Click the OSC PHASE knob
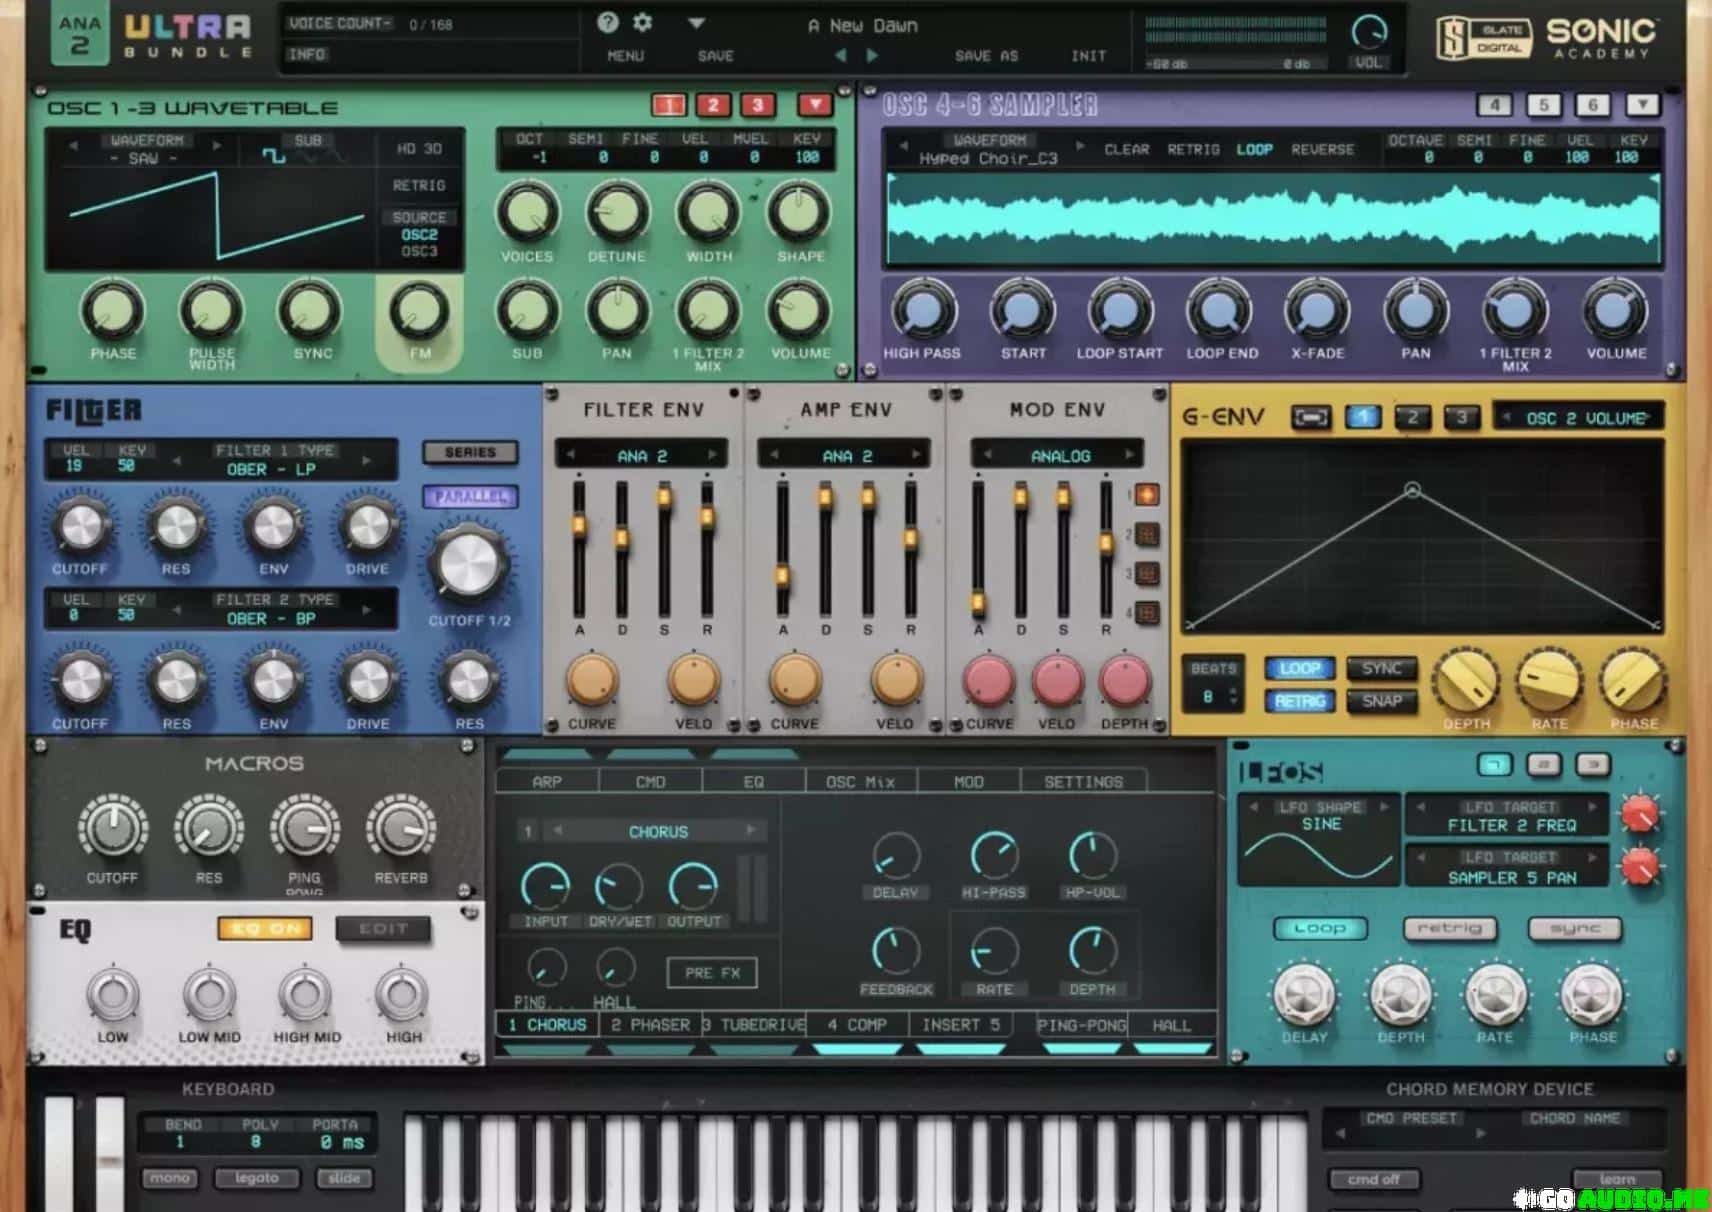This screenshot has height=1212, width=1712. click(x=112, y=309)
